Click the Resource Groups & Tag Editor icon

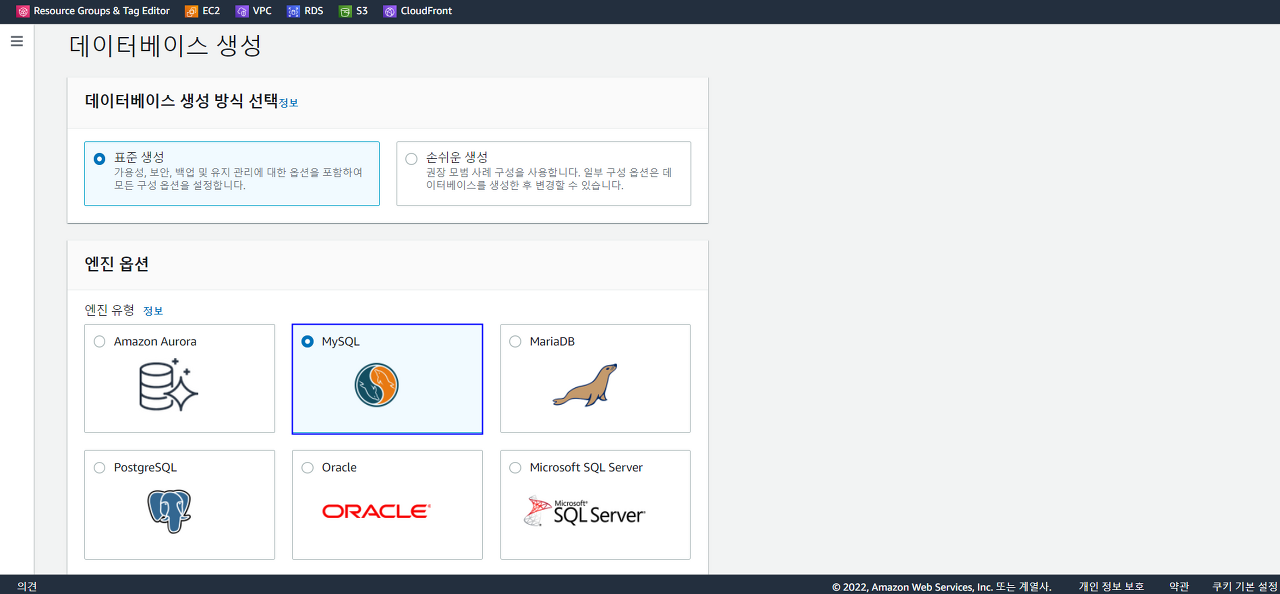23,11
